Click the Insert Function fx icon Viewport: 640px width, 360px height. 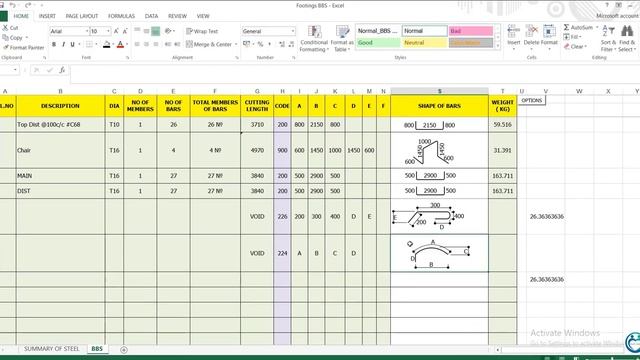[62, 70]
